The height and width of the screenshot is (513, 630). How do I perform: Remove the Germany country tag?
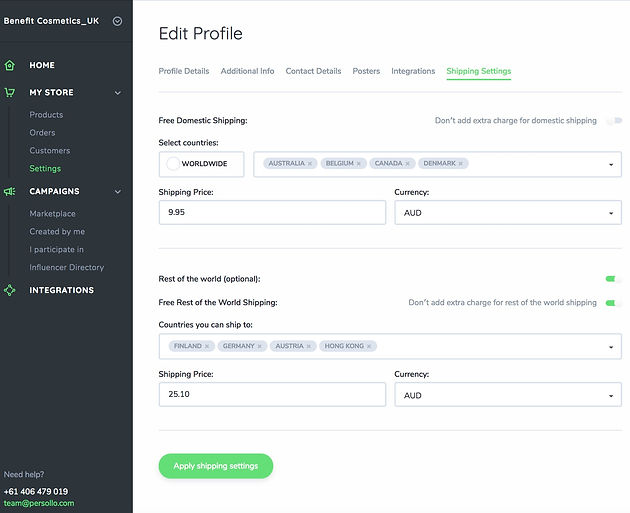point(260,346)
